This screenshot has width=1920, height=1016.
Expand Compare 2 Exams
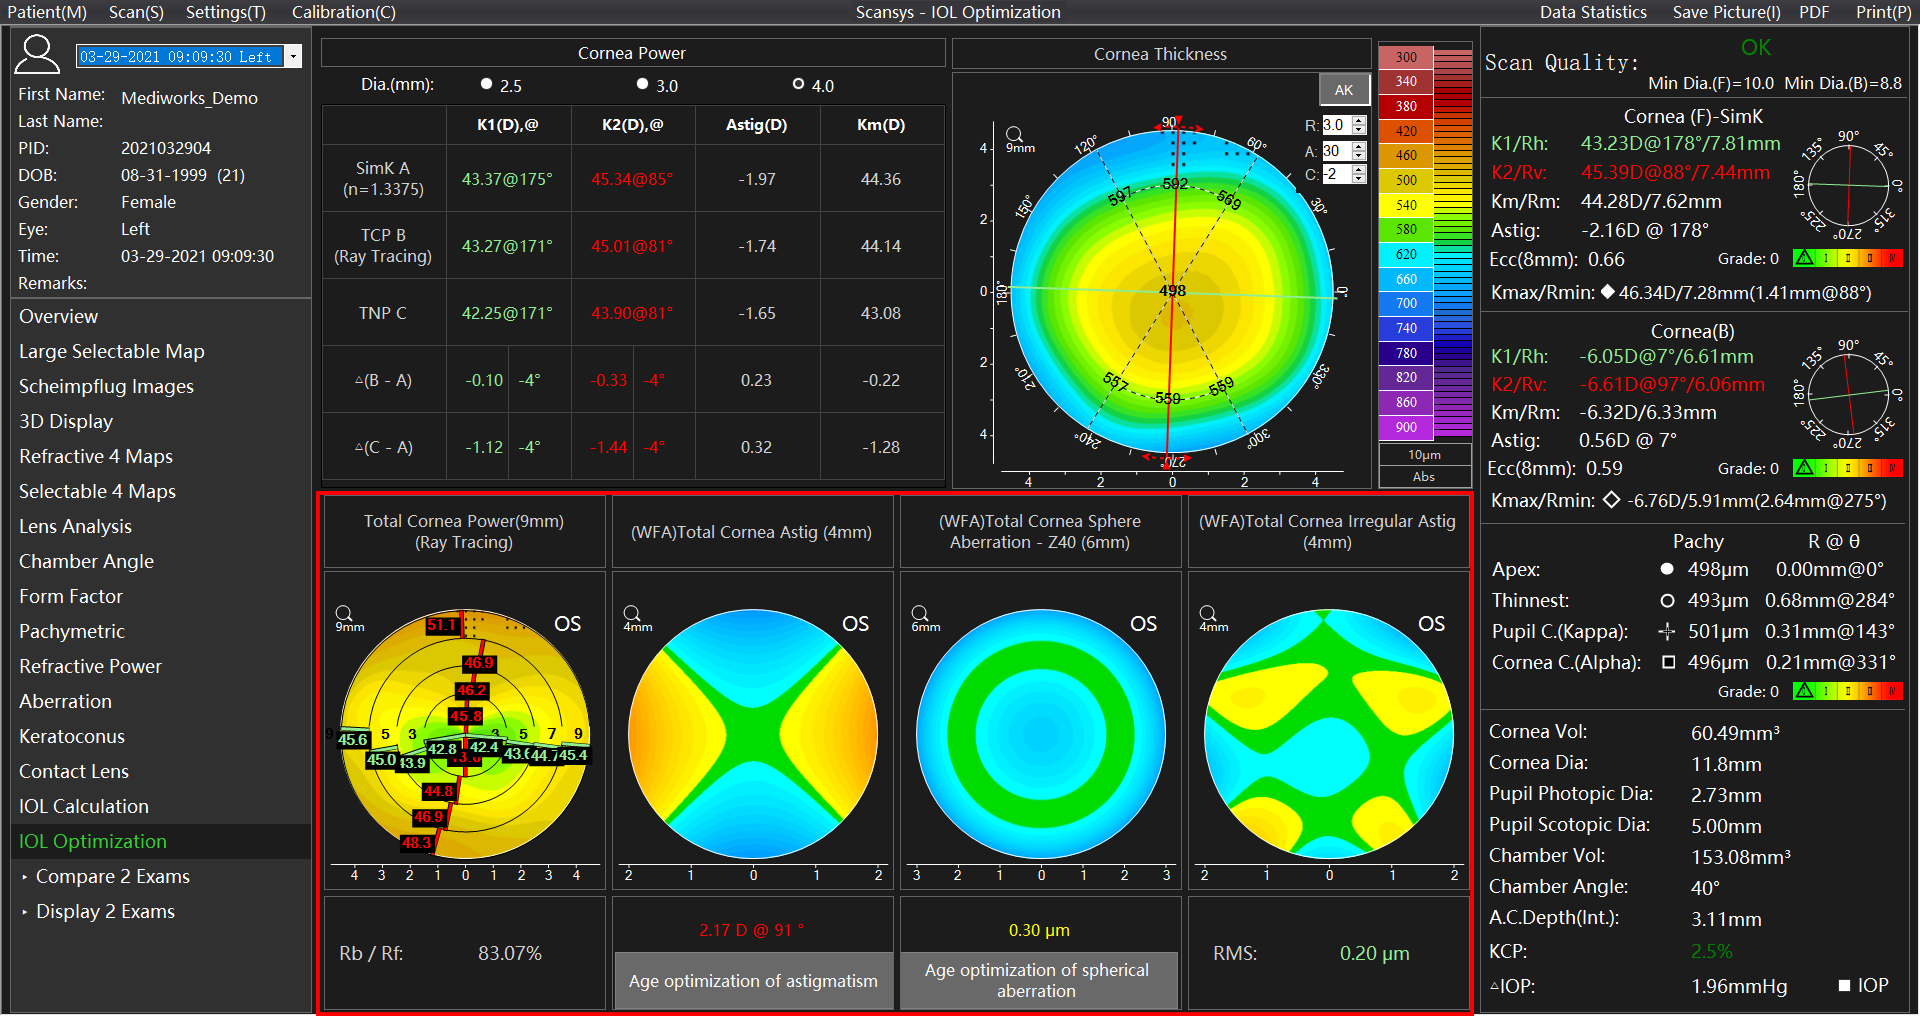coord(25,877)
